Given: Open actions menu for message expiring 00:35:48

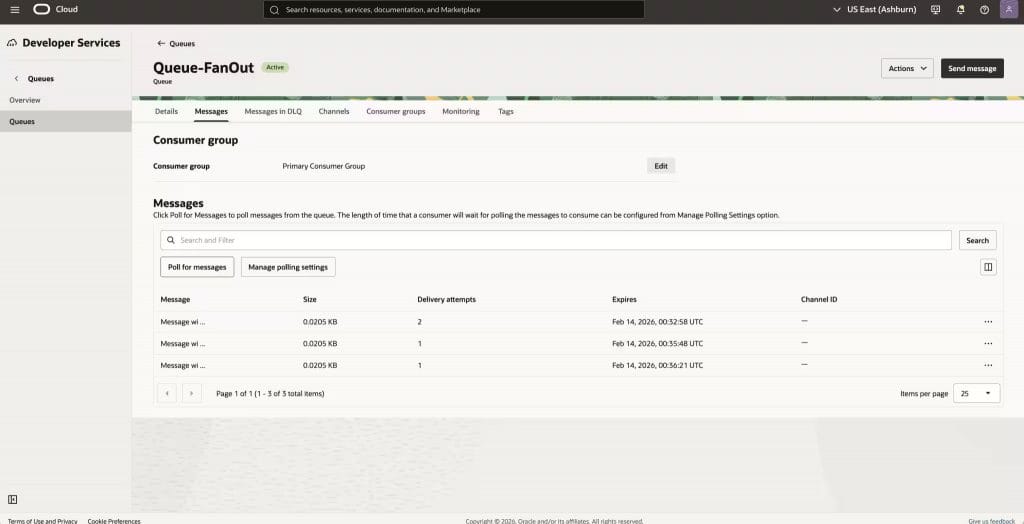Looking at the screenshot, I should pyautogui.click(x=988, y=344).
